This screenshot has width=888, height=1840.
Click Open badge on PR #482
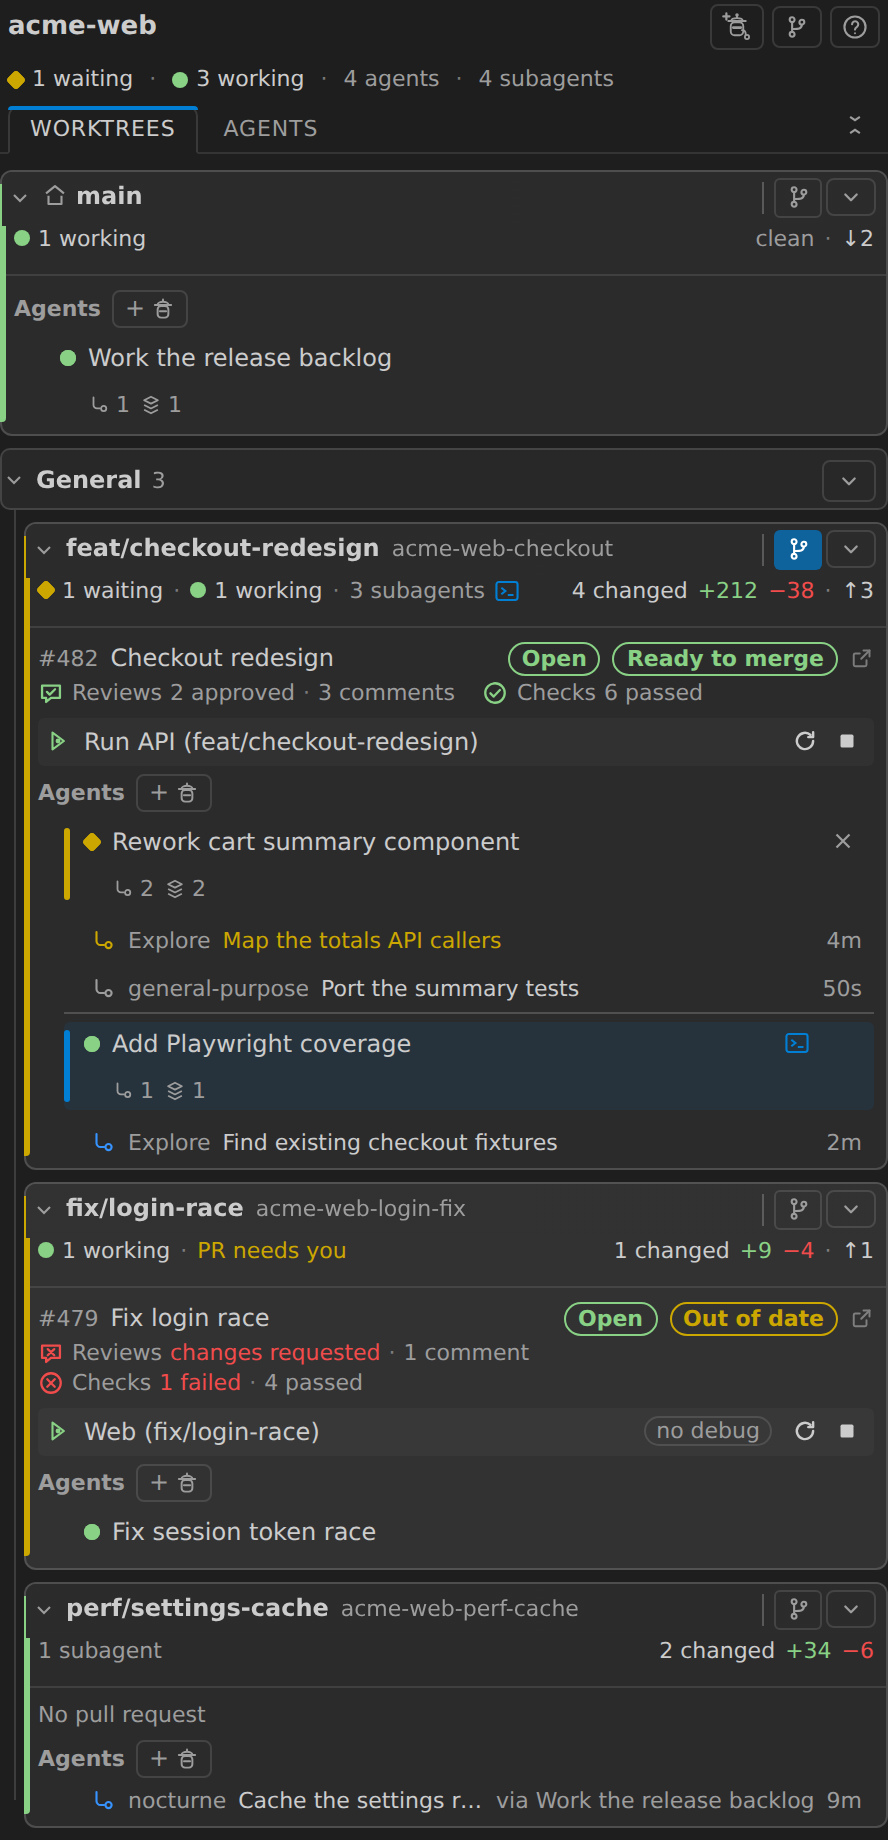tap(554, 658)
